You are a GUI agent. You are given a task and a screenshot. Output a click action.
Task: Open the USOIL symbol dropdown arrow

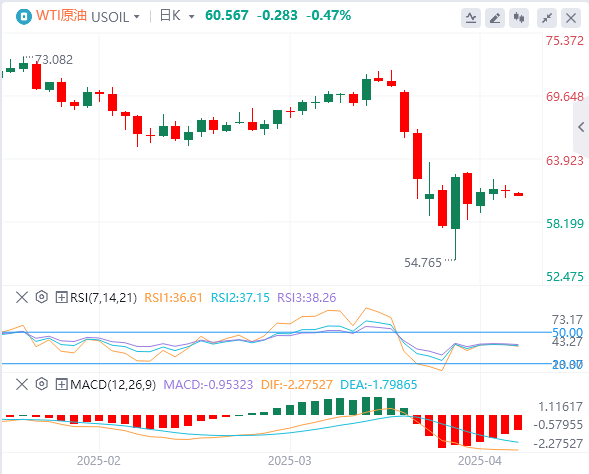[137, 17]
